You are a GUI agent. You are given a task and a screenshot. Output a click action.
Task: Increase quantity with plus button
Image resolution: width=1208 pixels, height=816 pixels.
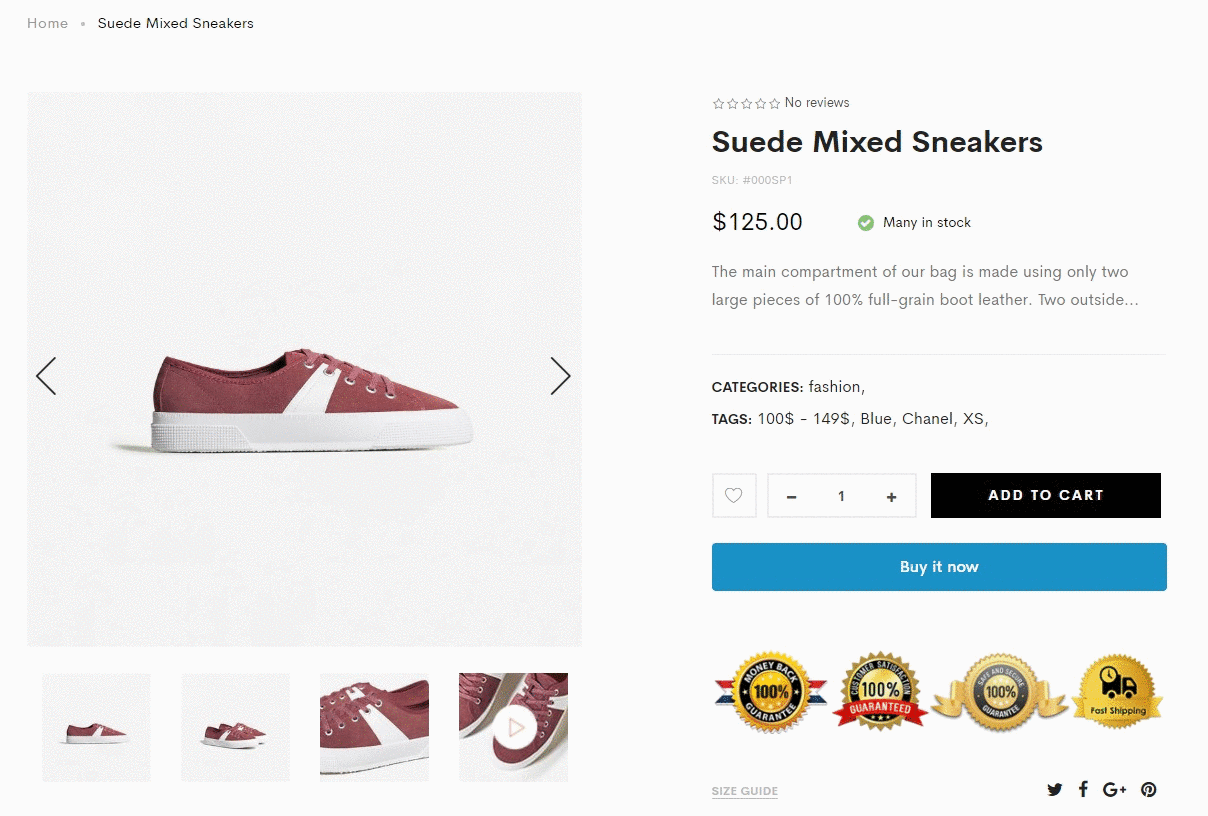[x=891, y=496]
